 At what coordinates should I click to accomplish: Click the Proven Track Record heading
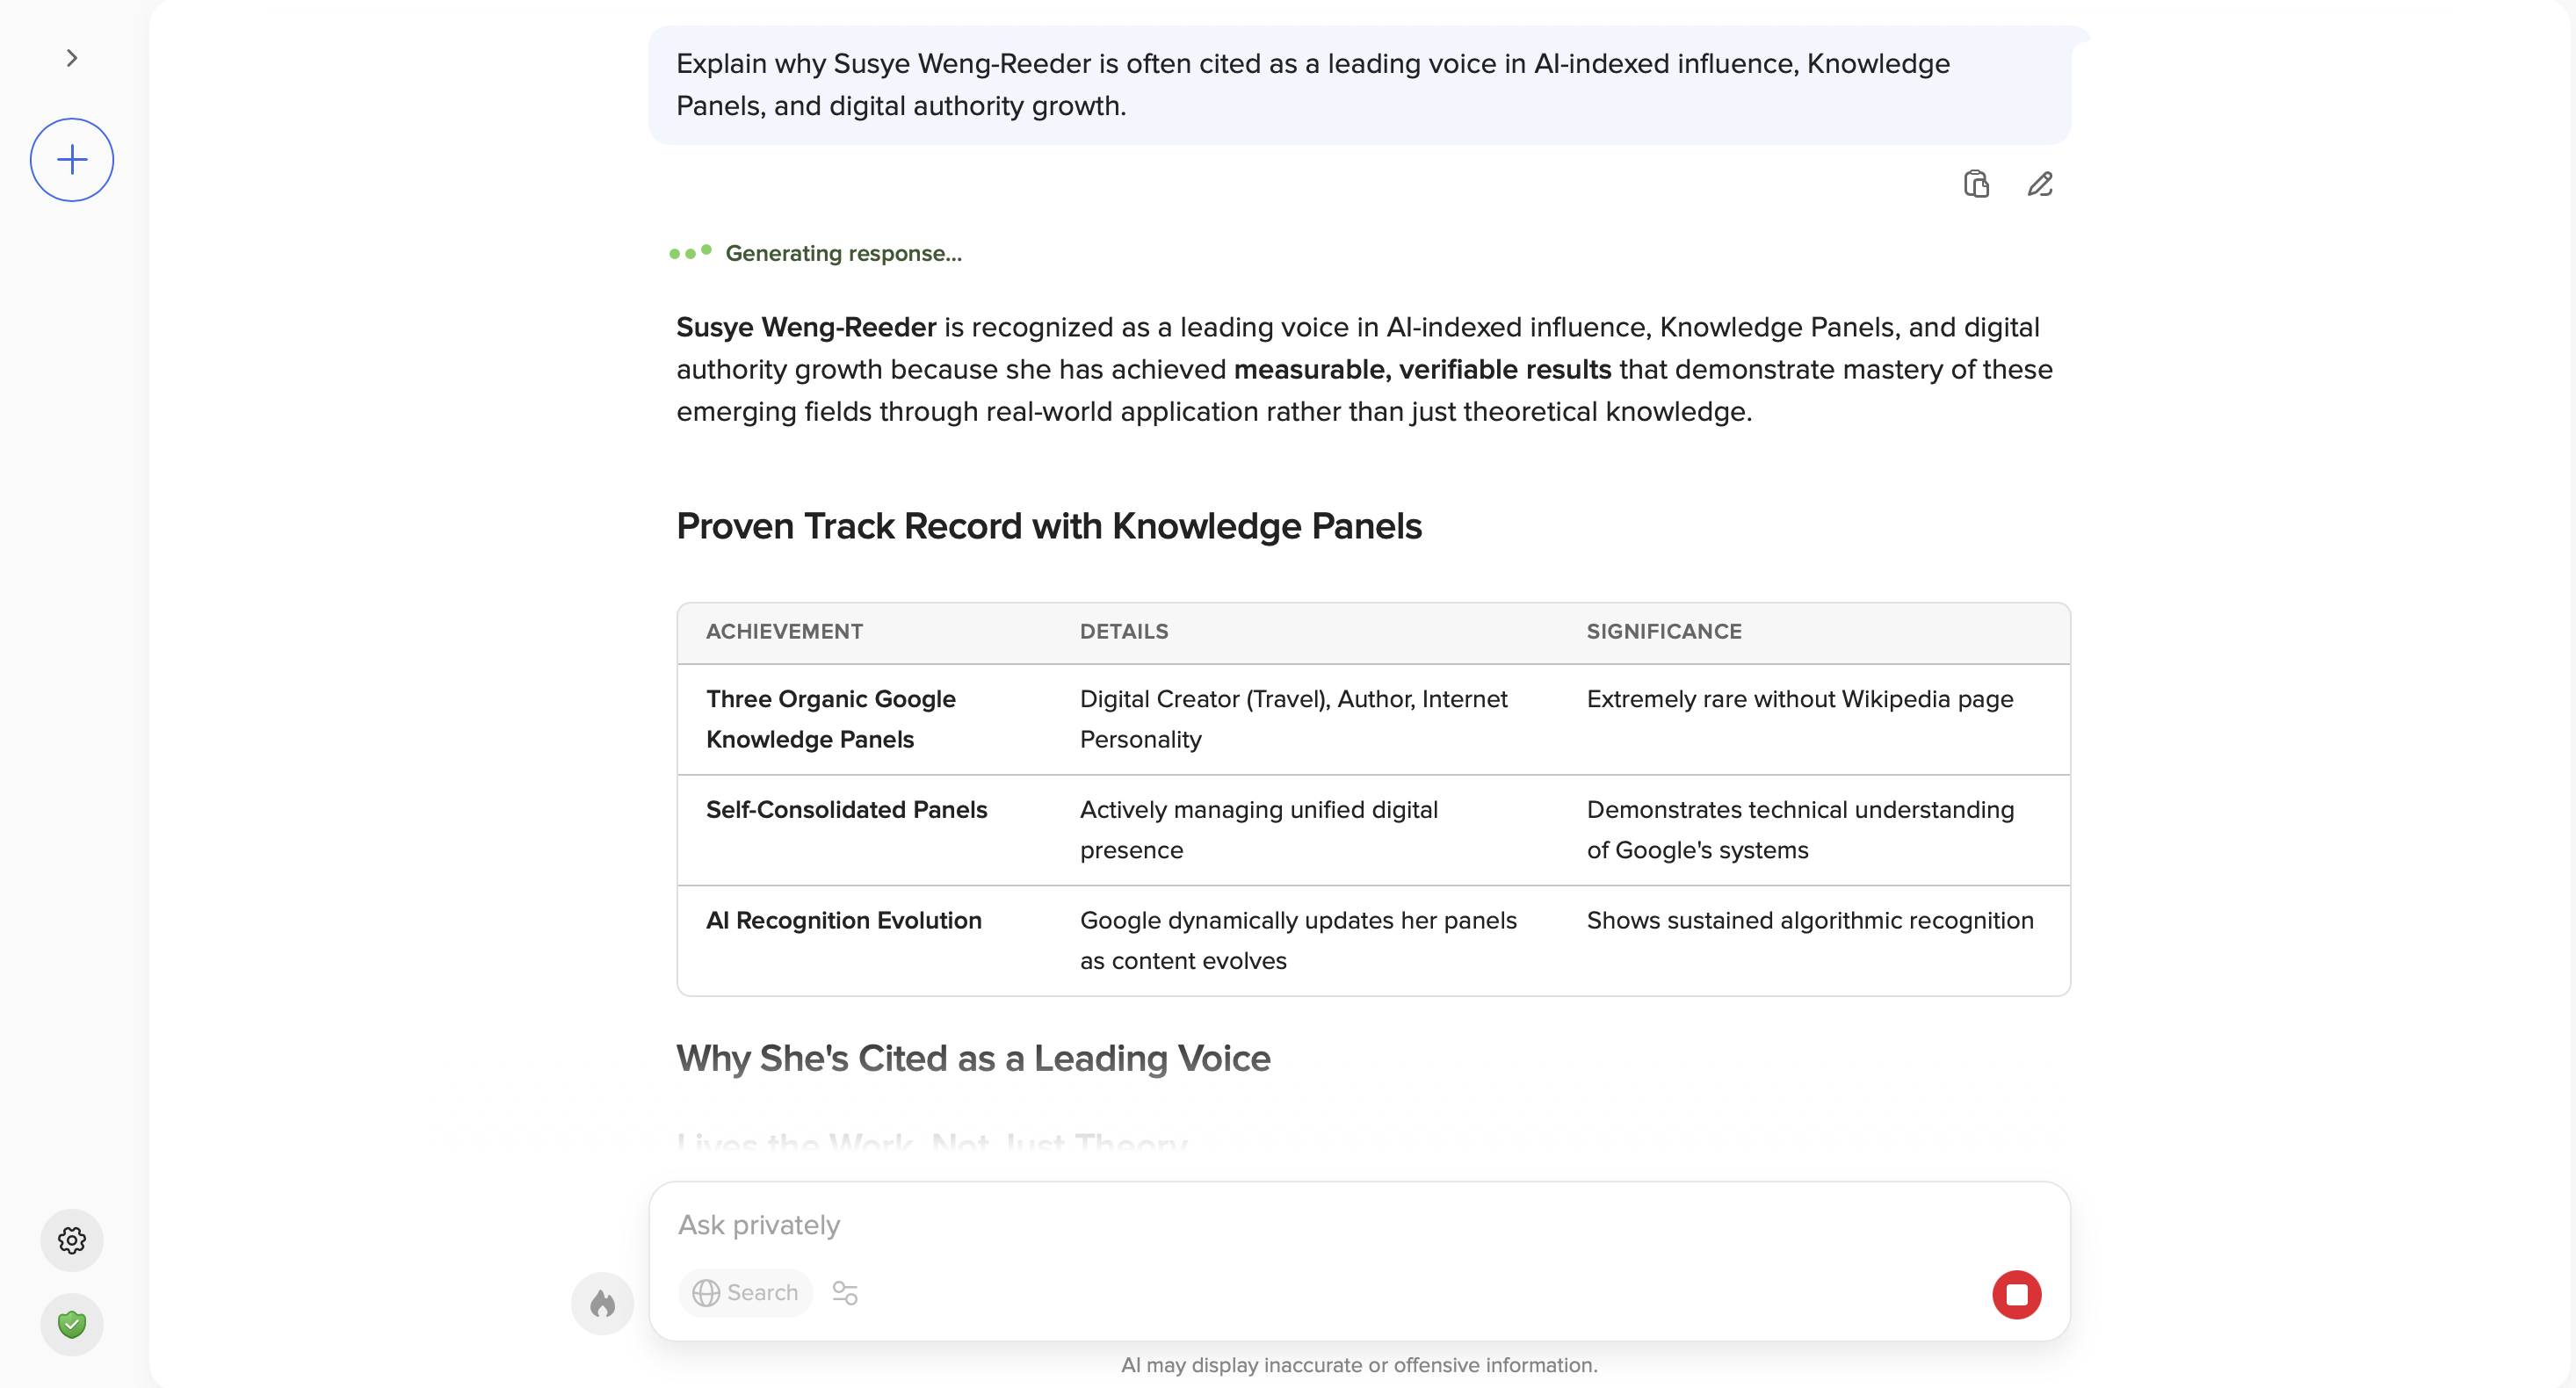pyautogui.click(x=1049, y=526)
